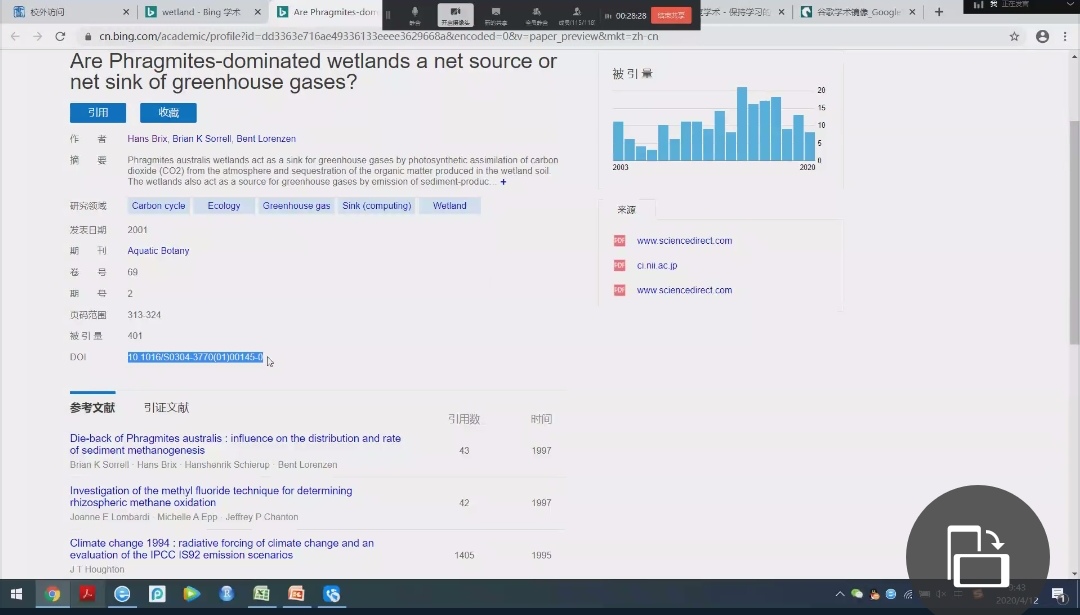
Task: Open the Windows Start menu
Action: coord(16,594)
